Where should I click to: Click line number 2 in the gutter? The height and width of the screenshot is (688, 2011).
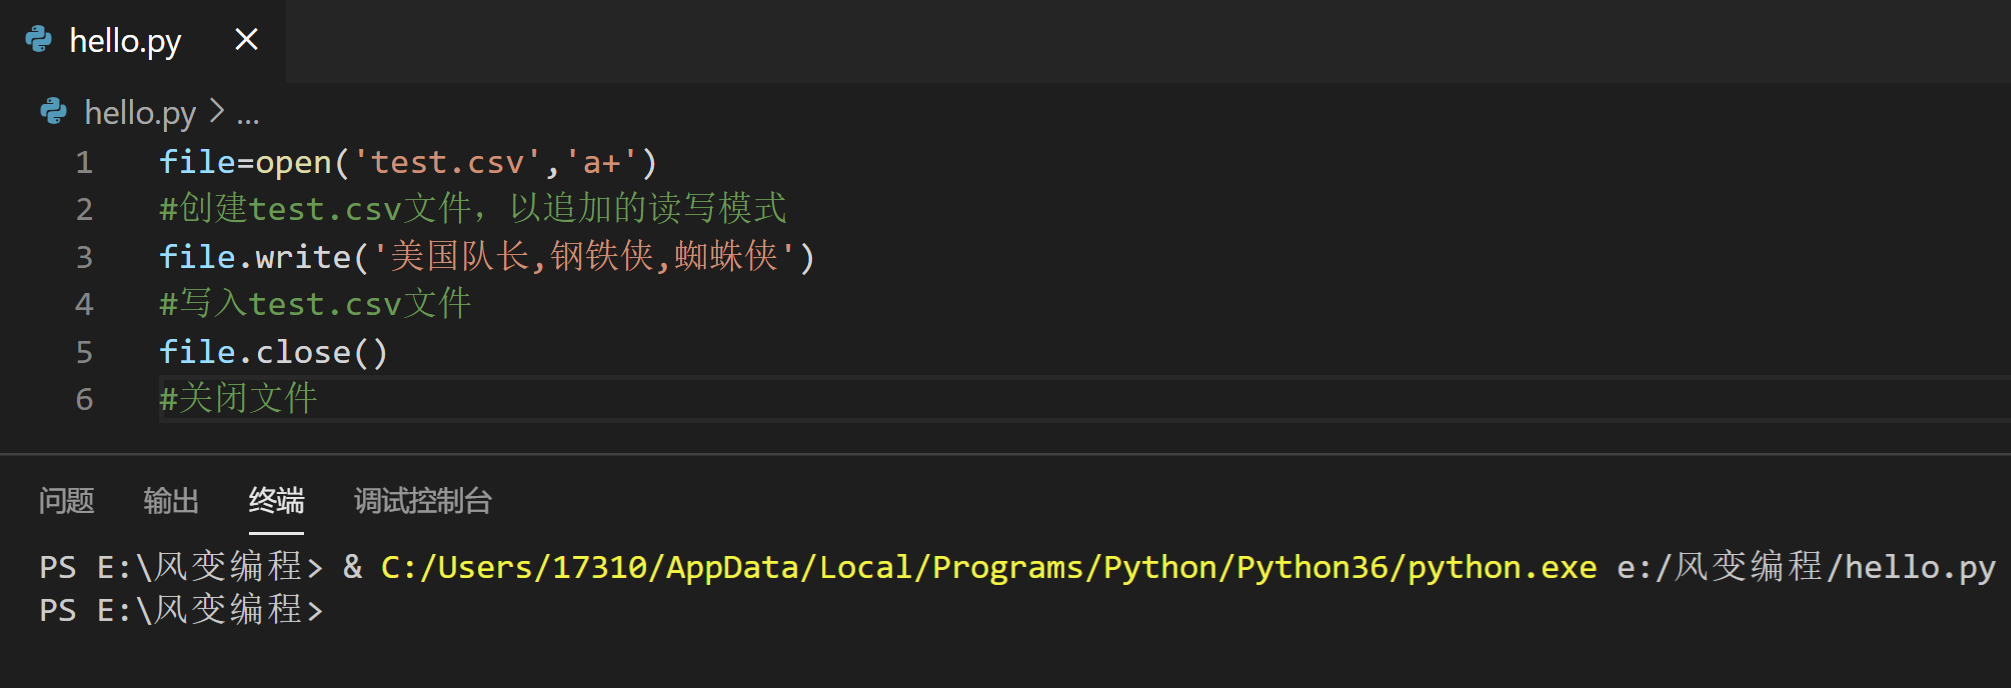pos(84,209)
